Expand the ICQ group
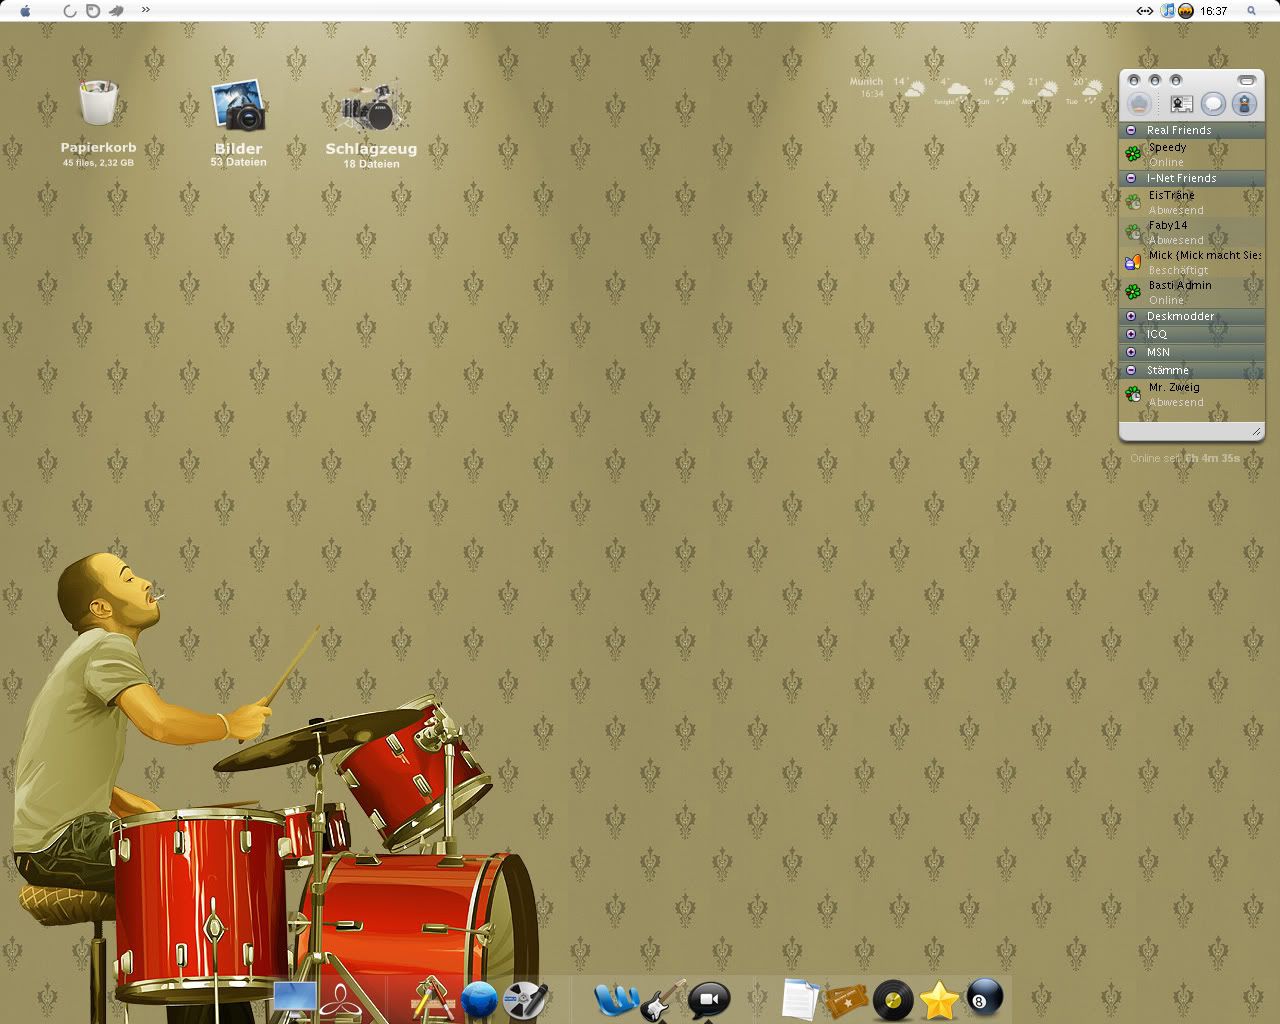The image size is (1280, 1024). pyautogui.click(x=1131, y=334)
